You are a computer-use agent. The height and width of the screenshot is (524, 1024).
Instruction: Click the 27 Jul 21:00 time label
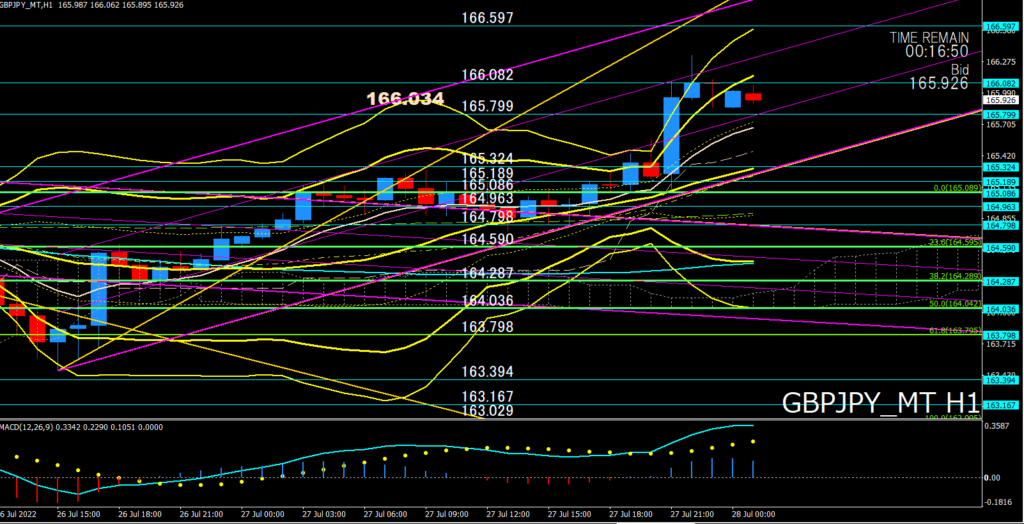coord(692,515)
